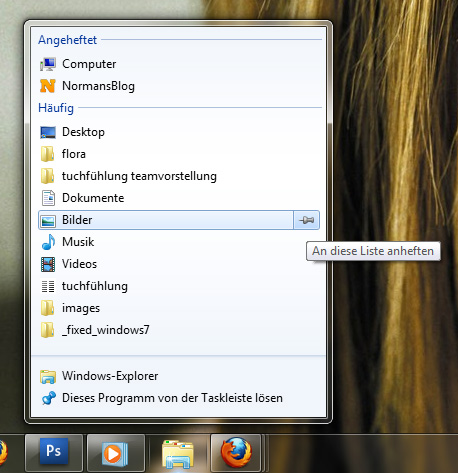The height and width of the screenshot is (473, 458).
Task: Open Firefox from the taskbar
Action: [236, 452]
